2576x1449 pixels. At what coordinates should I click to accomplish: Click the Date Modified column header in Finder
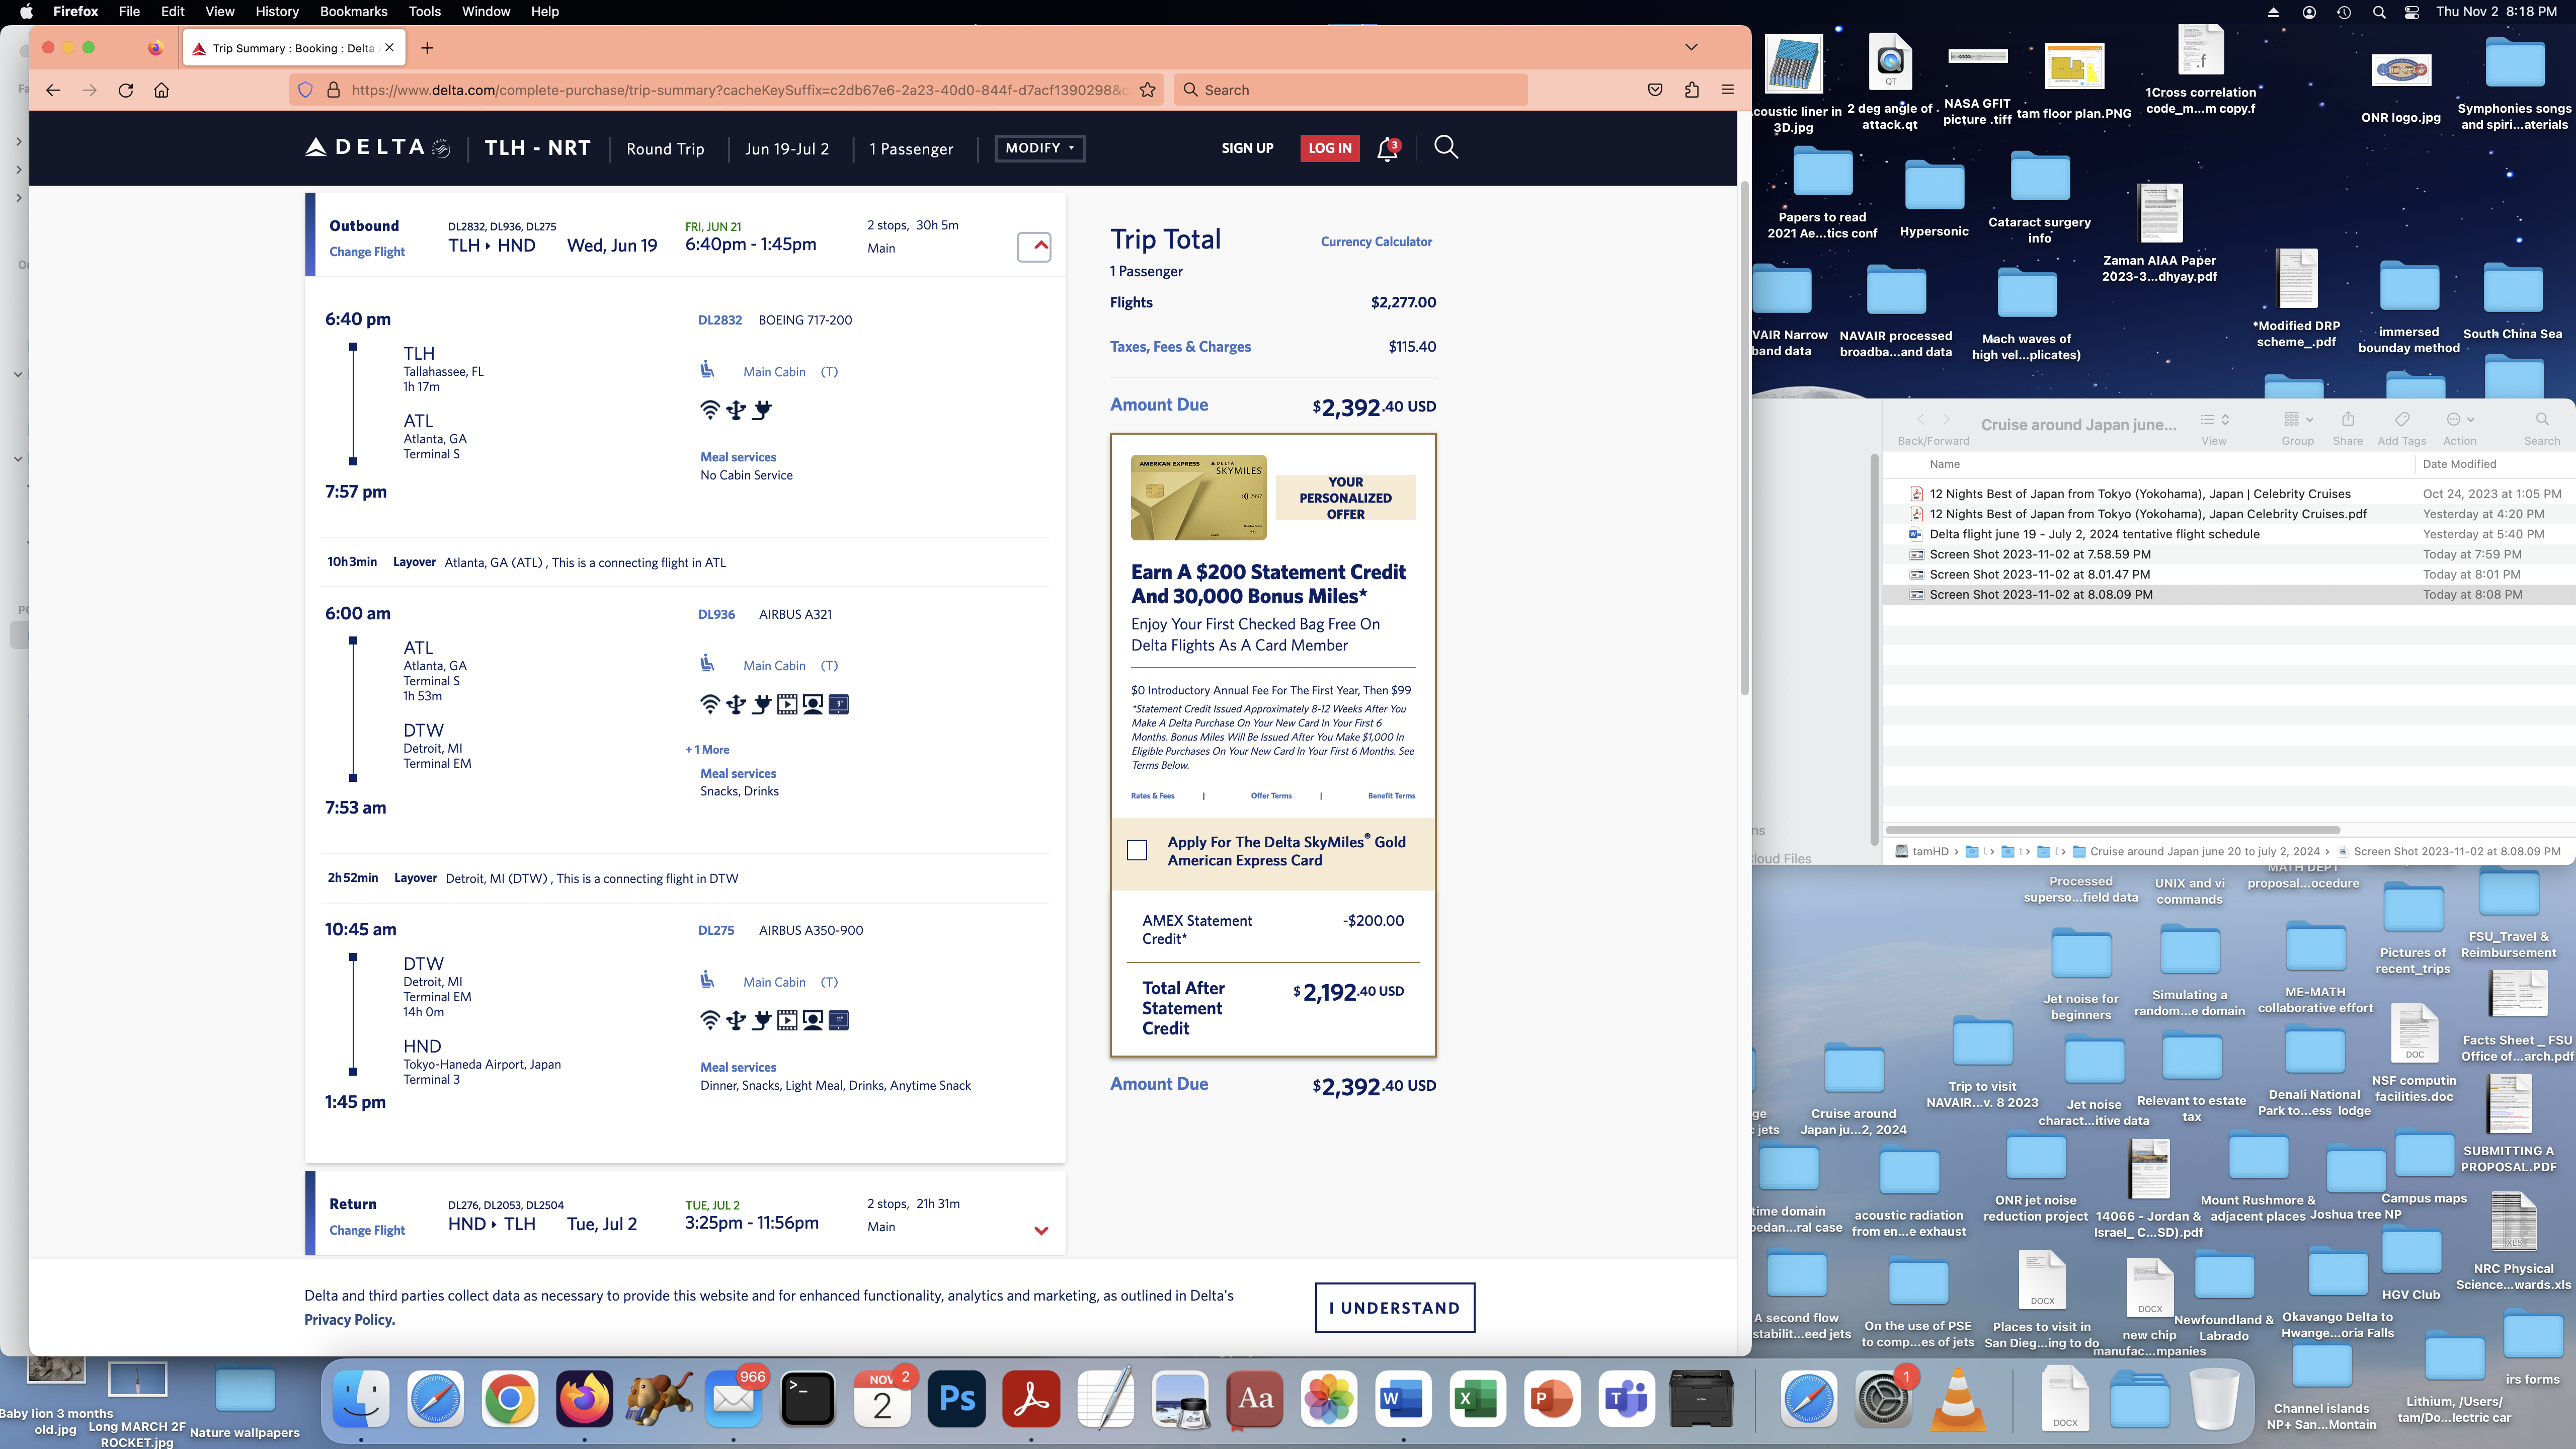click(x=2459, y=464)
